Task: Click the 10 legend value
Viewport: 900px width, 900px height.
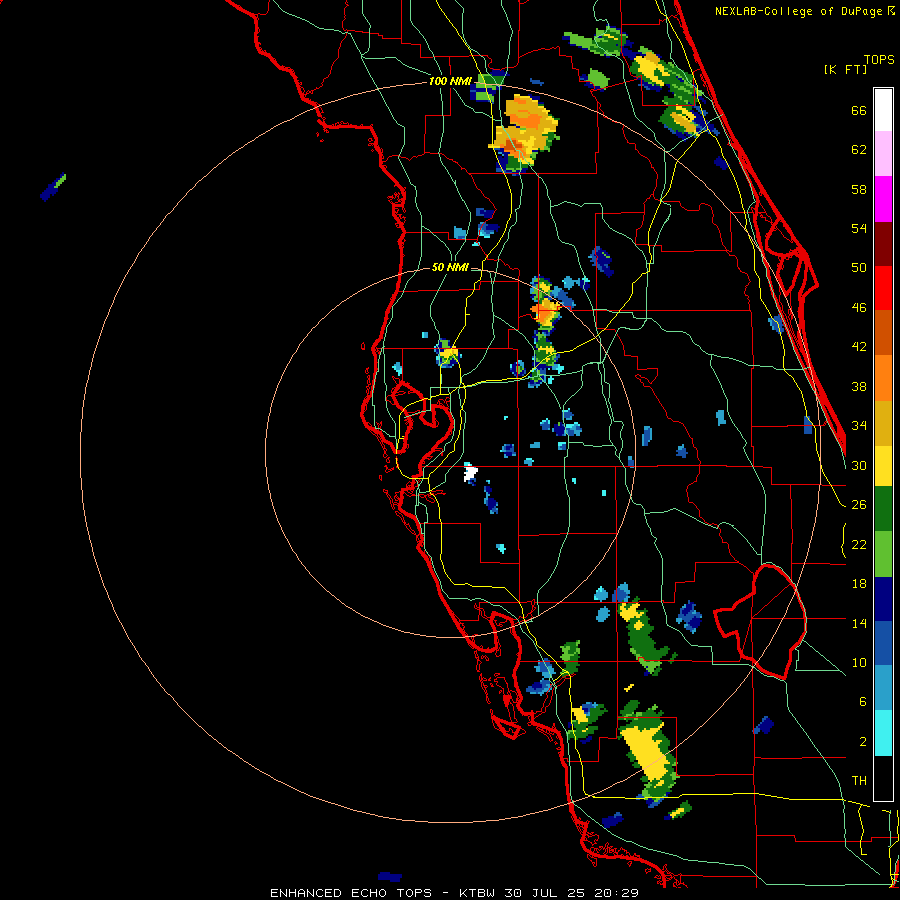Action: point(859,663)
